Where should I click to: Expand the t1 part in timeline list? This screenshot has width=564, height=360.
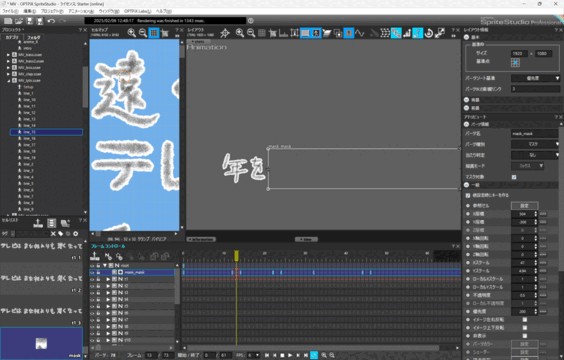point(108,279)
